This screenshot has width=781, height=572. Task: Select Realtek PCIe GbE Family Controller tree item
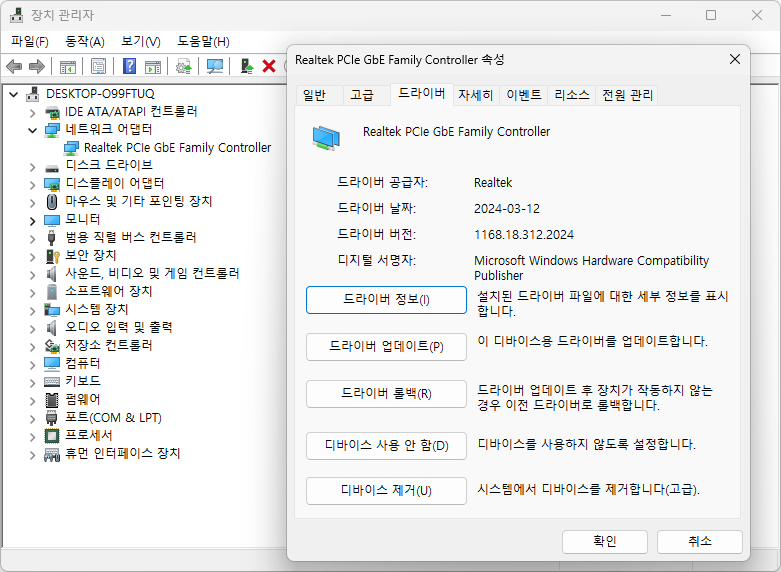click(177, 148)
